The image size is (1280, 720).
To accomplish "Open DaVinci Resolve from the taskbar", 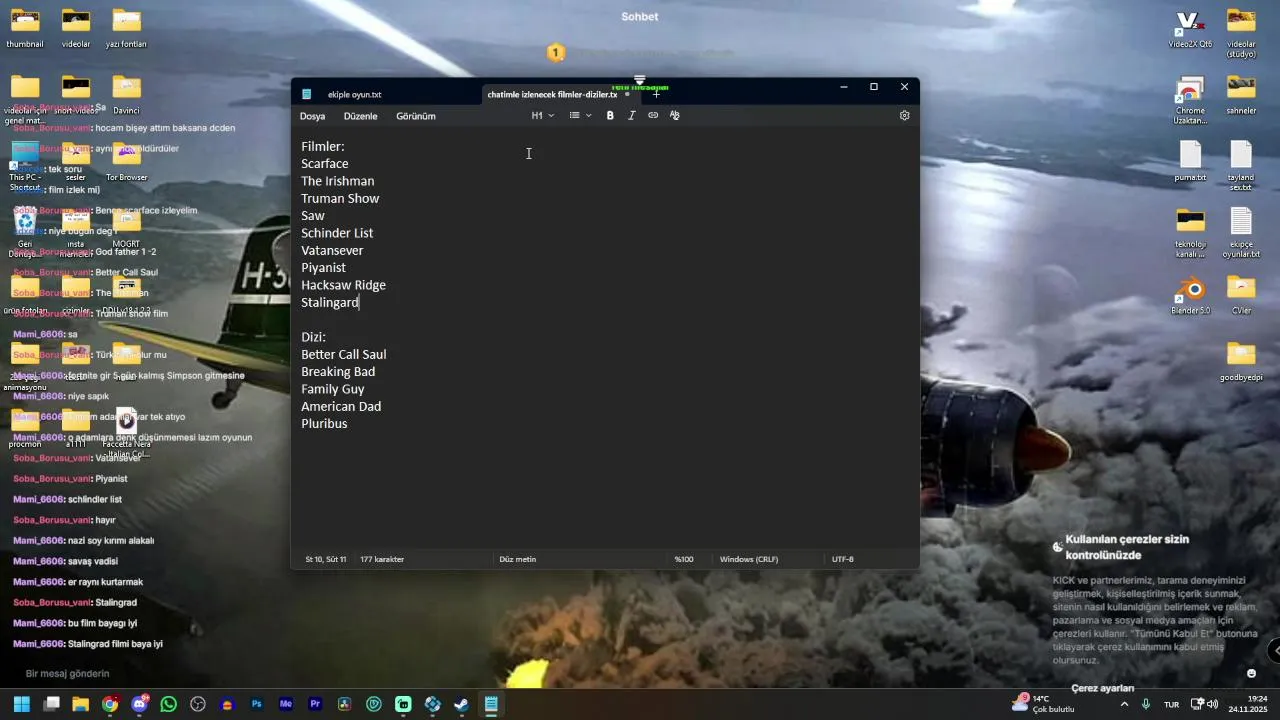I will click(345, 704).
